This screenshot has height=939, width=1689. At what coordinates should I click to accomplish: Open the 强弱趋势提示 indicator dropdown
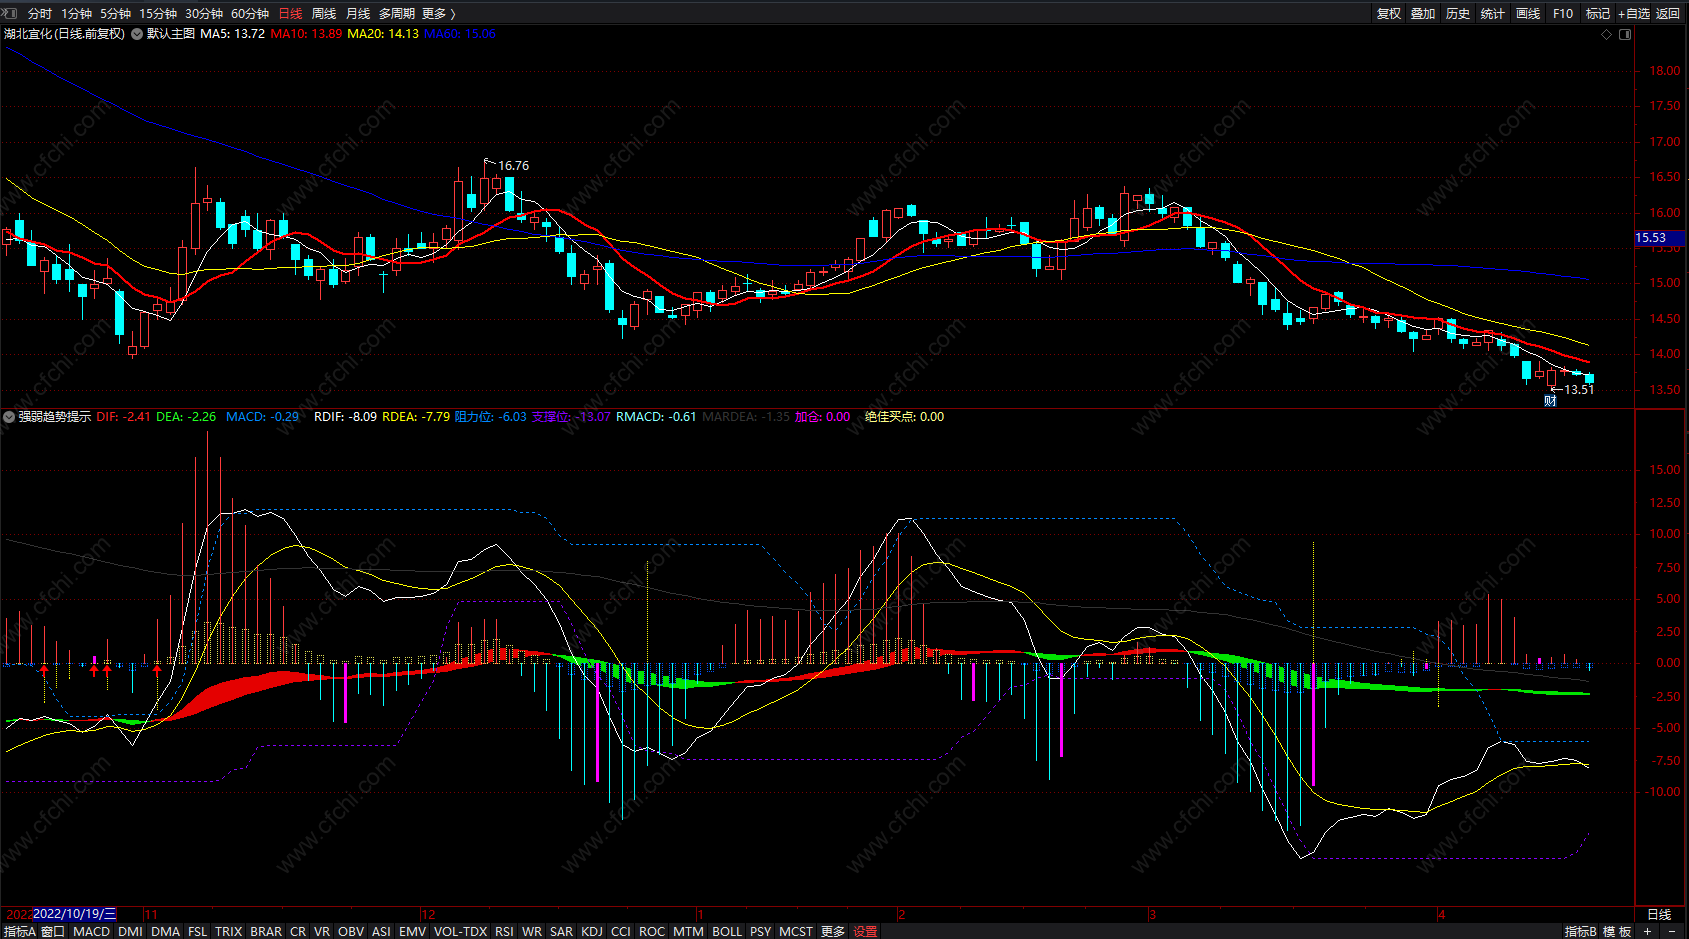pos(9,417)
